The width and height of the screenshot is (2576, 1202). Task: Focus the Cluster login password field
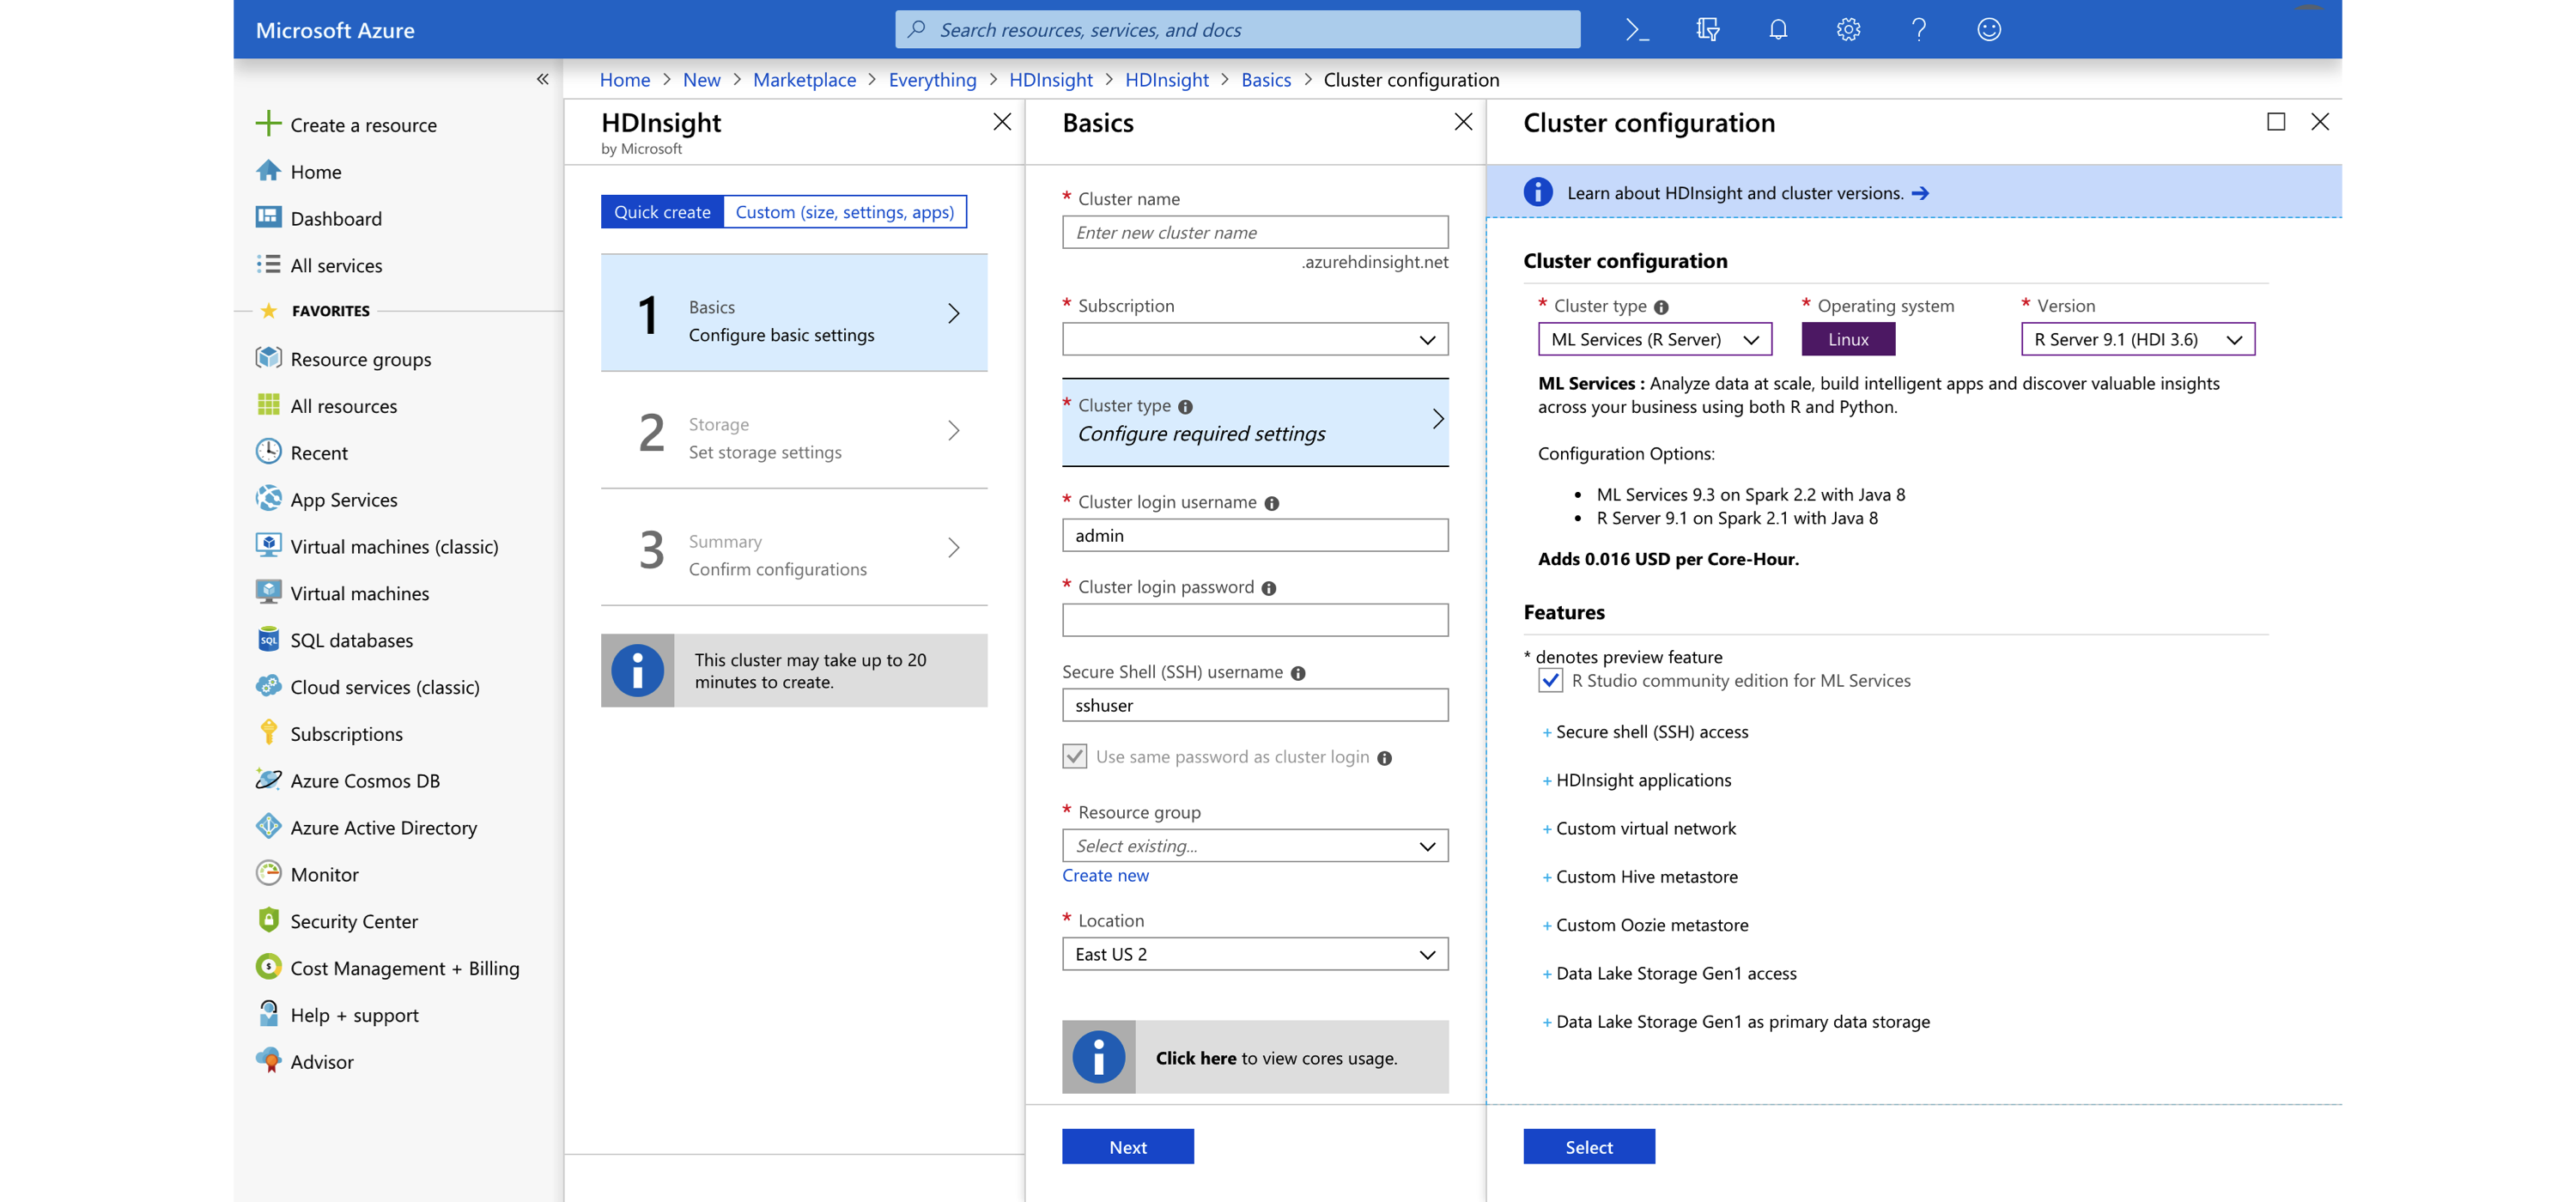[x=1255, y=621]
